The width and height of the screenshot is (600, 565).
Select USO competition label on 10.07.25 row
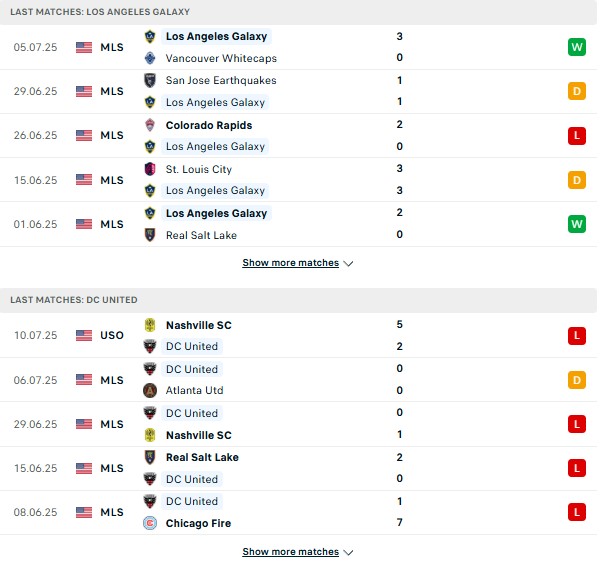click(x=112, y=335)
